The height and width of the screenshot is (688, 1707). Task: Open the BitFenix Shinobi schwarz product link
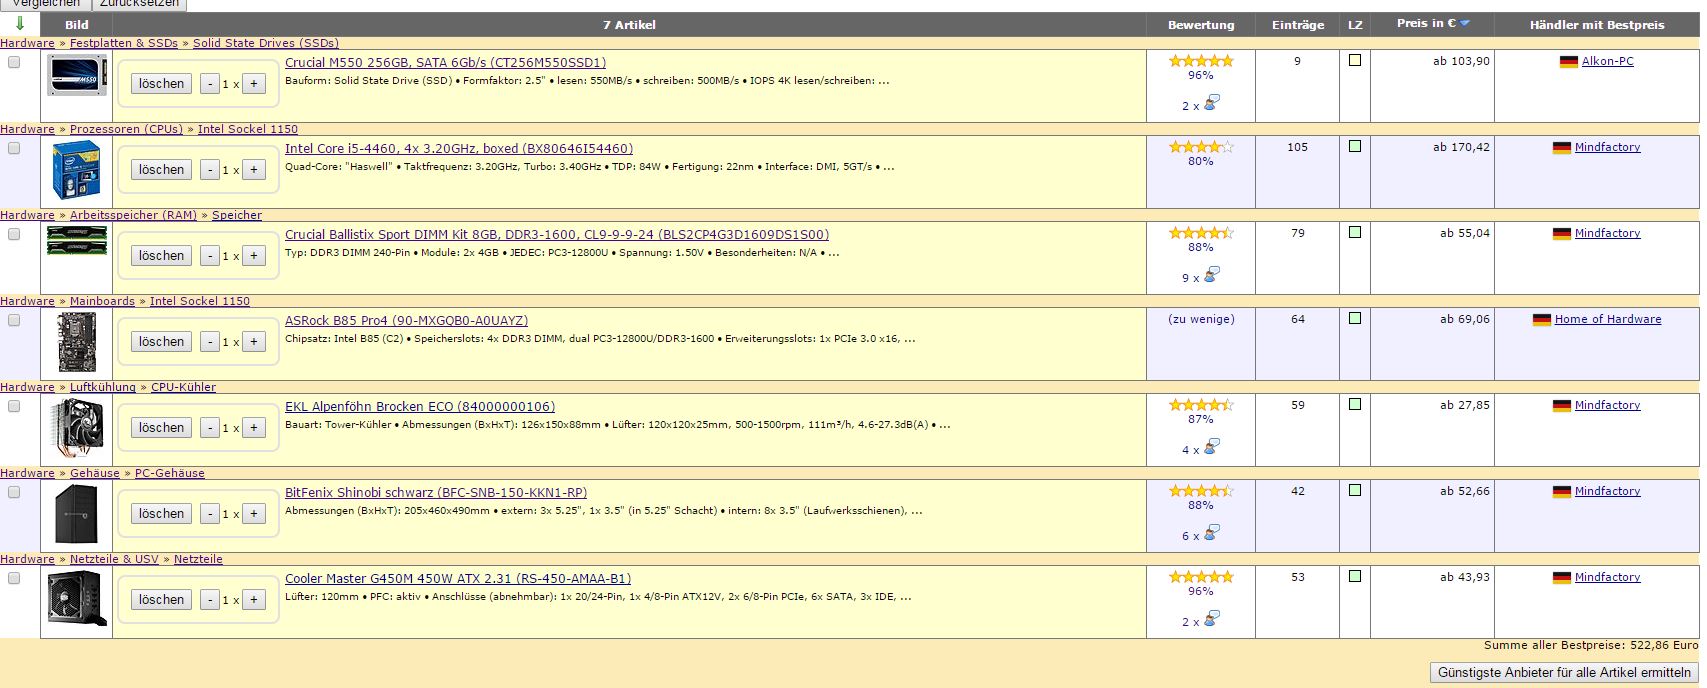pyautogui.click(x=436, y=492)
